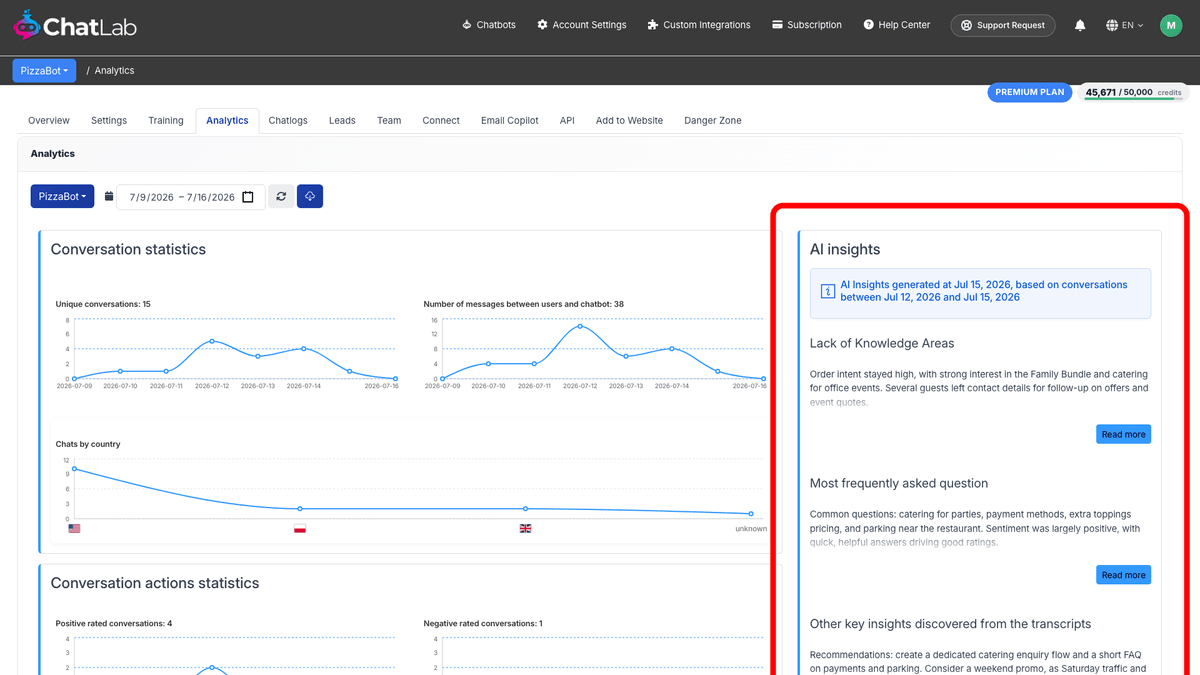Viewport: 1200px width, 675px height.
Task: Click the refresh analytics icon button
Action: (281, 197)
